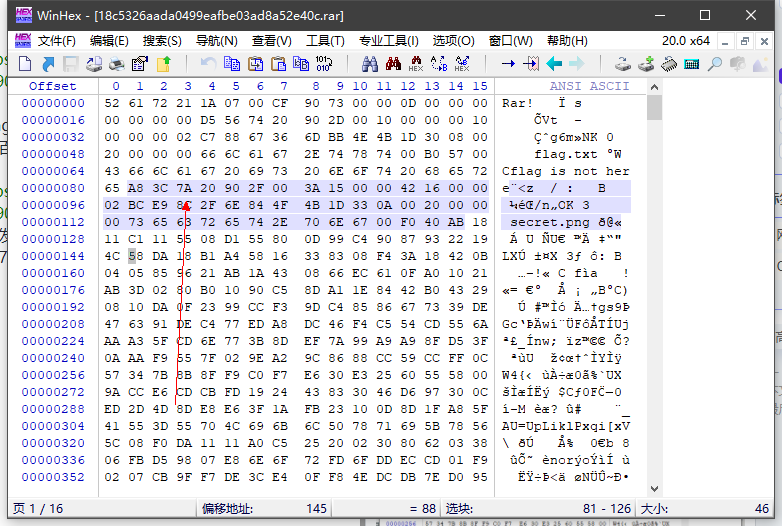The height and width of the screenshot is (526, 782).
Task: Undo the last edit with the curved arrow
Action: (x=208, y=64)
